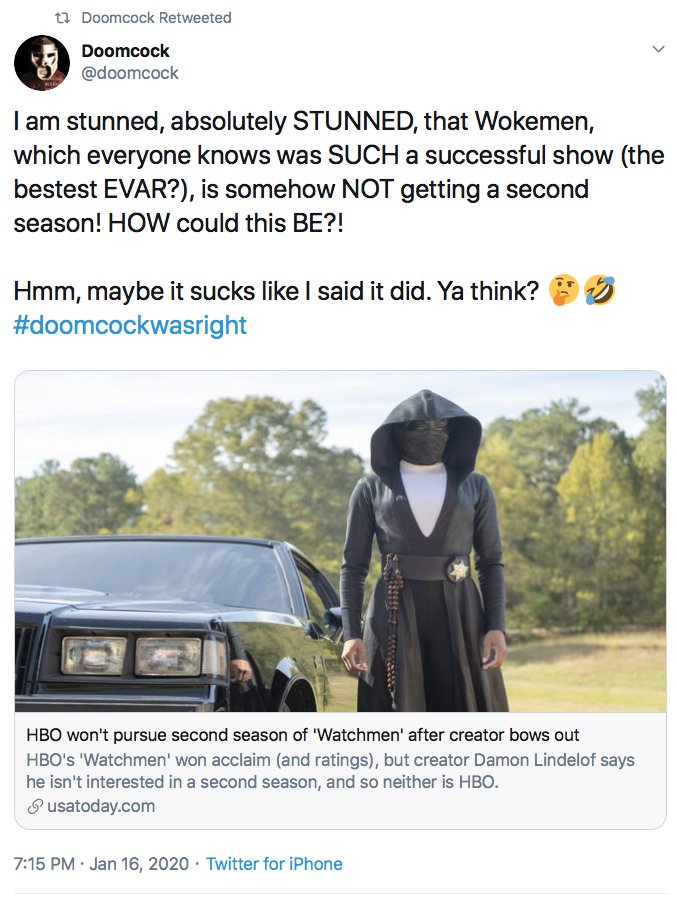Click the article description about Damon Lindelof
The height and width of the screenshot is (901, 677).
pos(330,771)
